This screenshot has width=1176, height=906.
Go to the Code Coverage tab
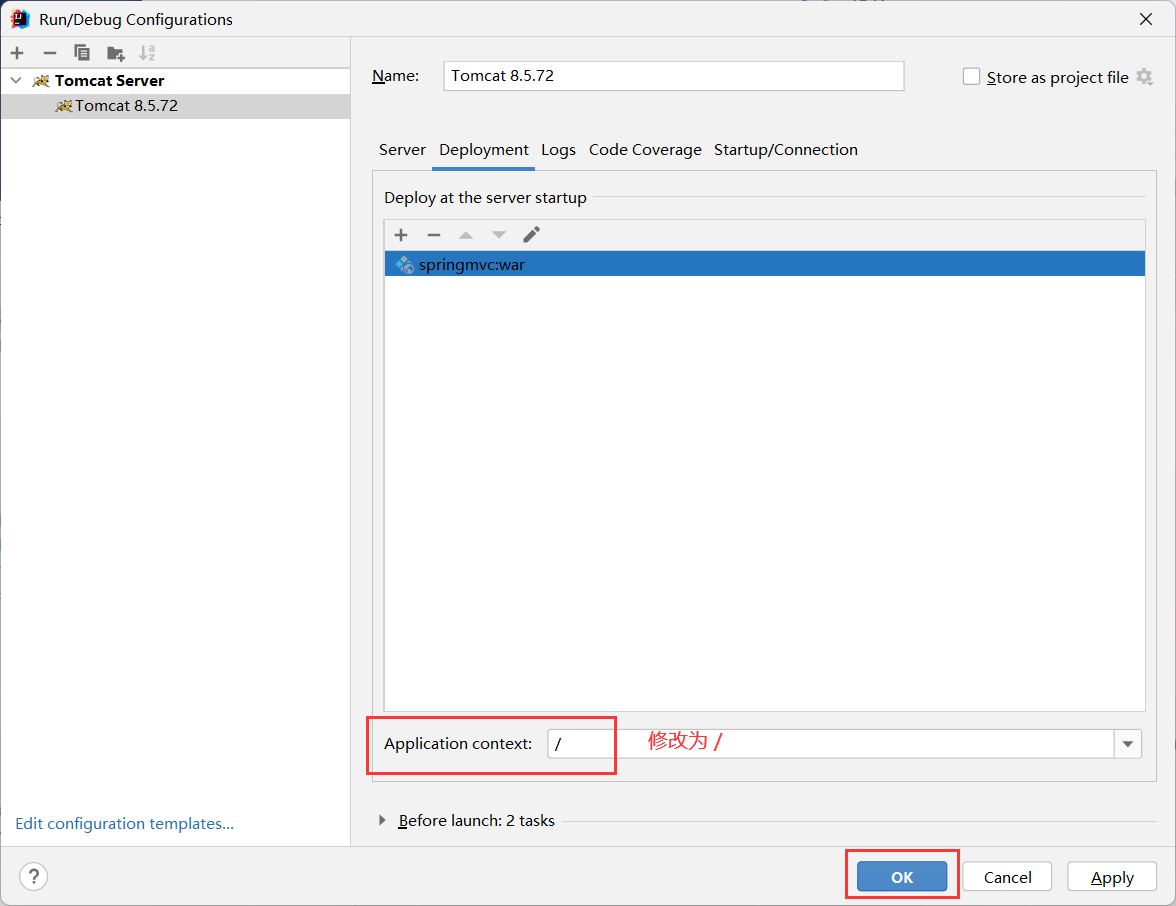(645, 150)
